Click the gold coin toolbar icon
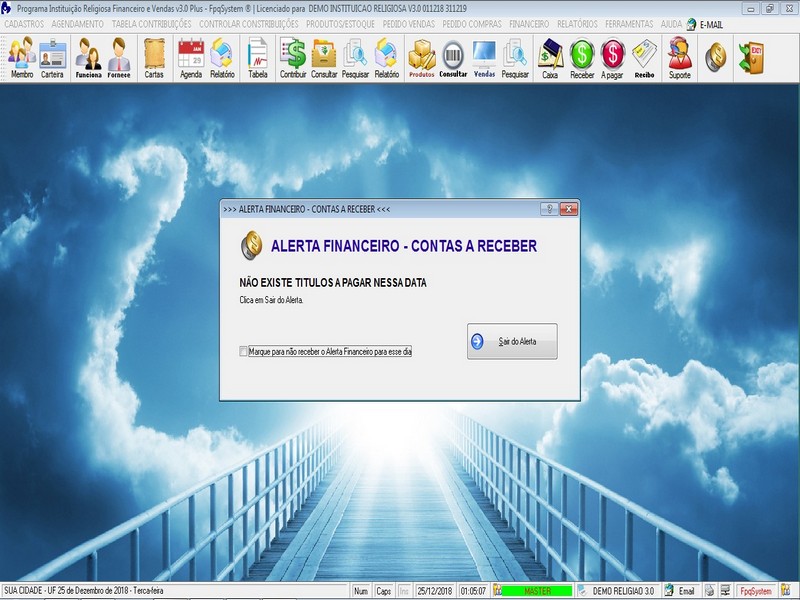 click(x=715, y=57)
